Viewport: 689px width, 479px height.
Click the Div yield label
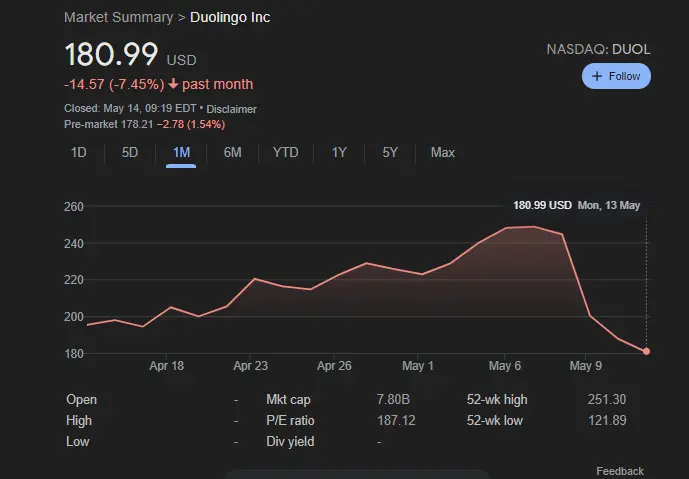pyautogui.click(x=290, y=442)
